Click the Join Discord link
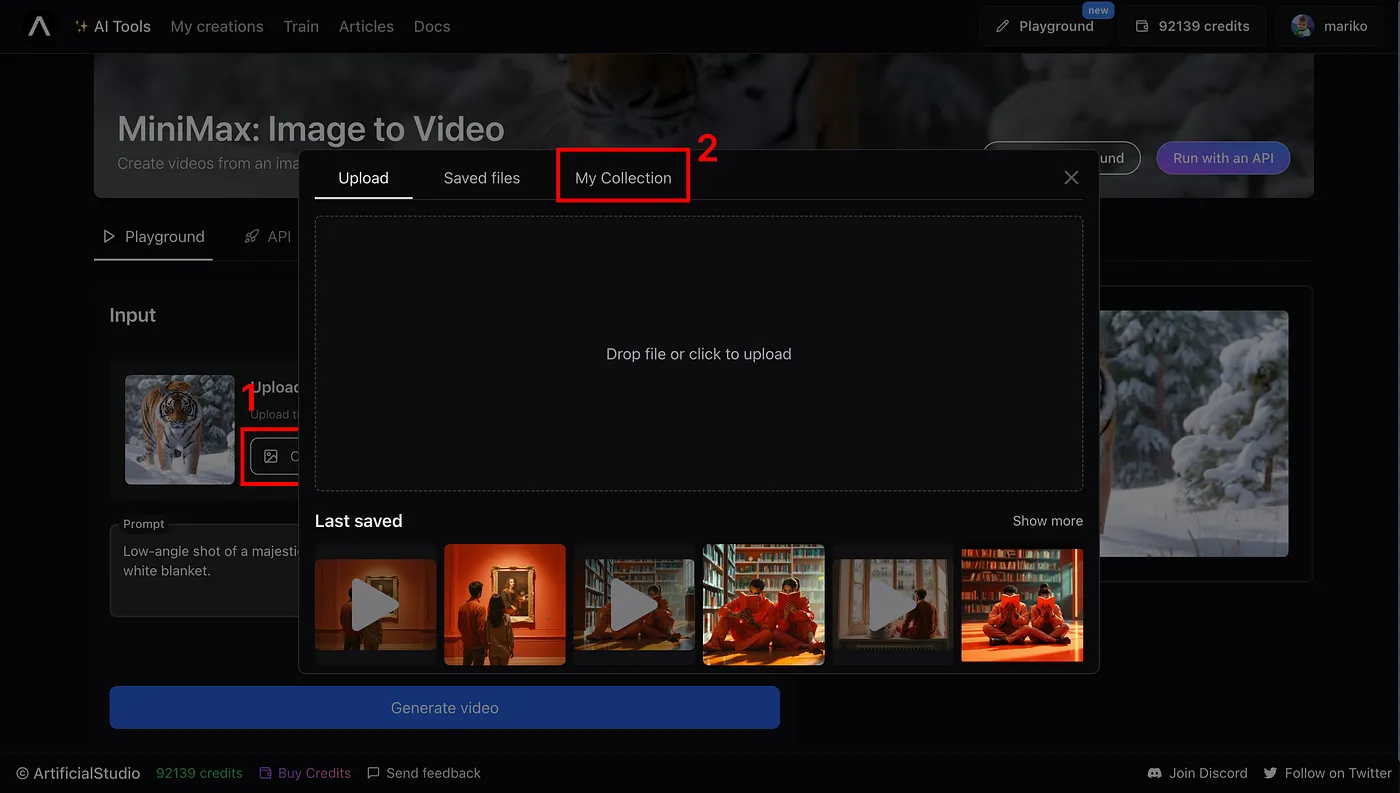The width and height of the screenshot is (1400, 793). tap(1198, 773)
